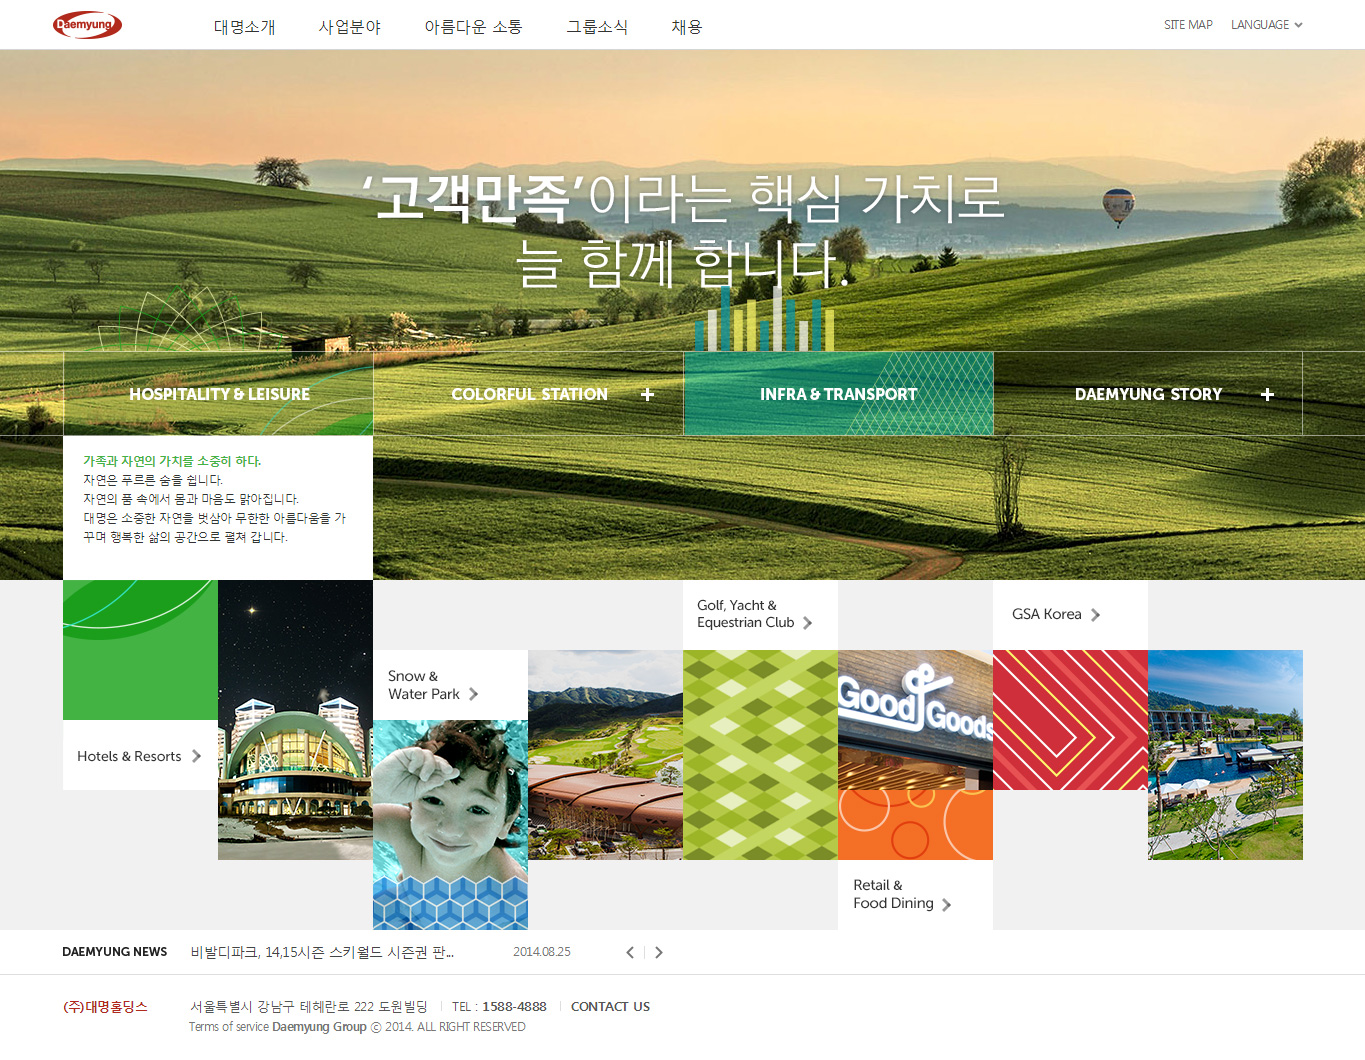Open the SITE MAP link
The height and width of the screenshot is (1060, 1365).
point(1187,25)
